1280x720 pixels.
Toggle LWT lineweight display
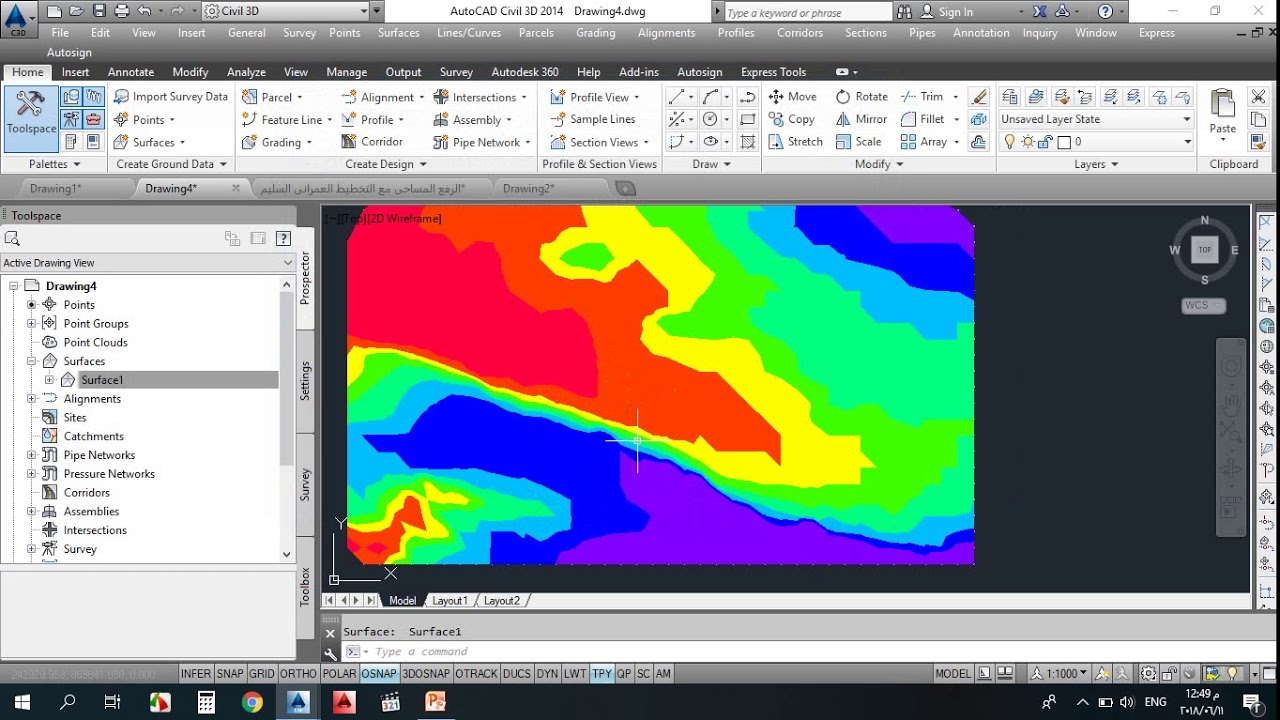575,674
